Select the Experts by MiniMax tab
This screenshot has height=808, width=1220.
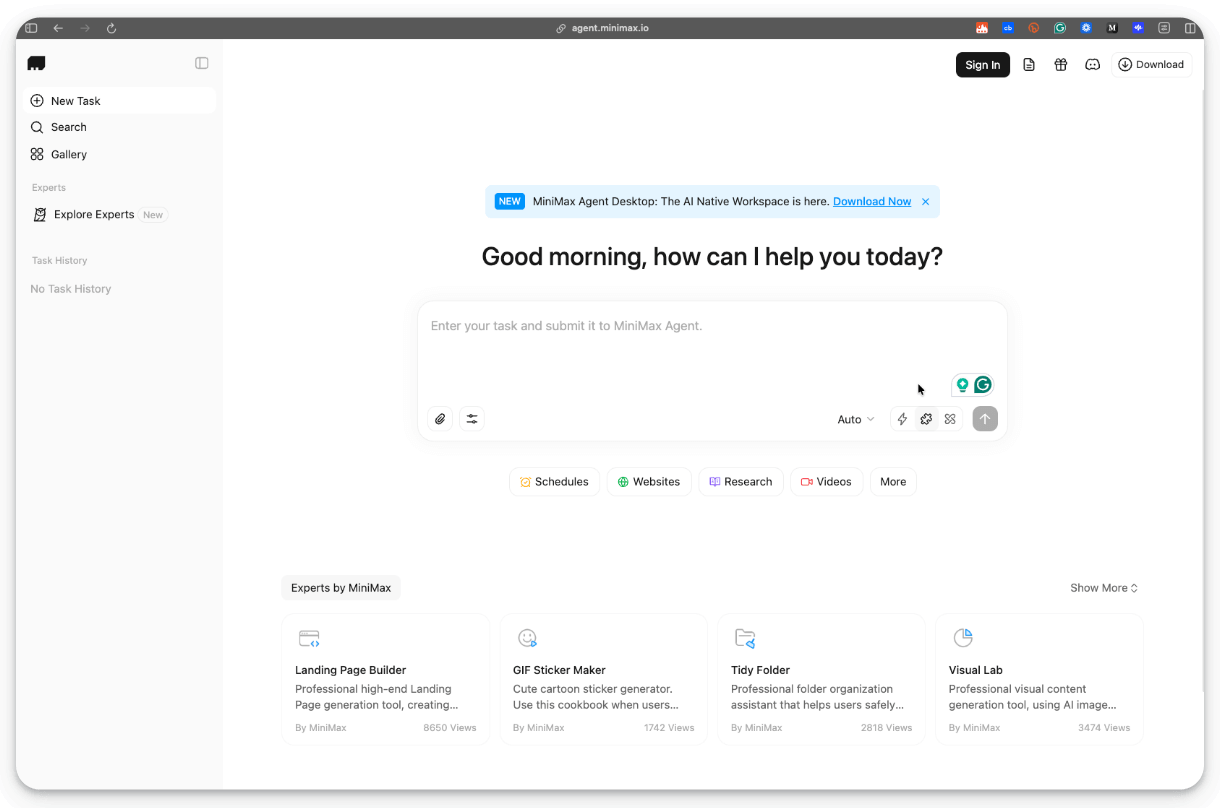click(341, 588)
